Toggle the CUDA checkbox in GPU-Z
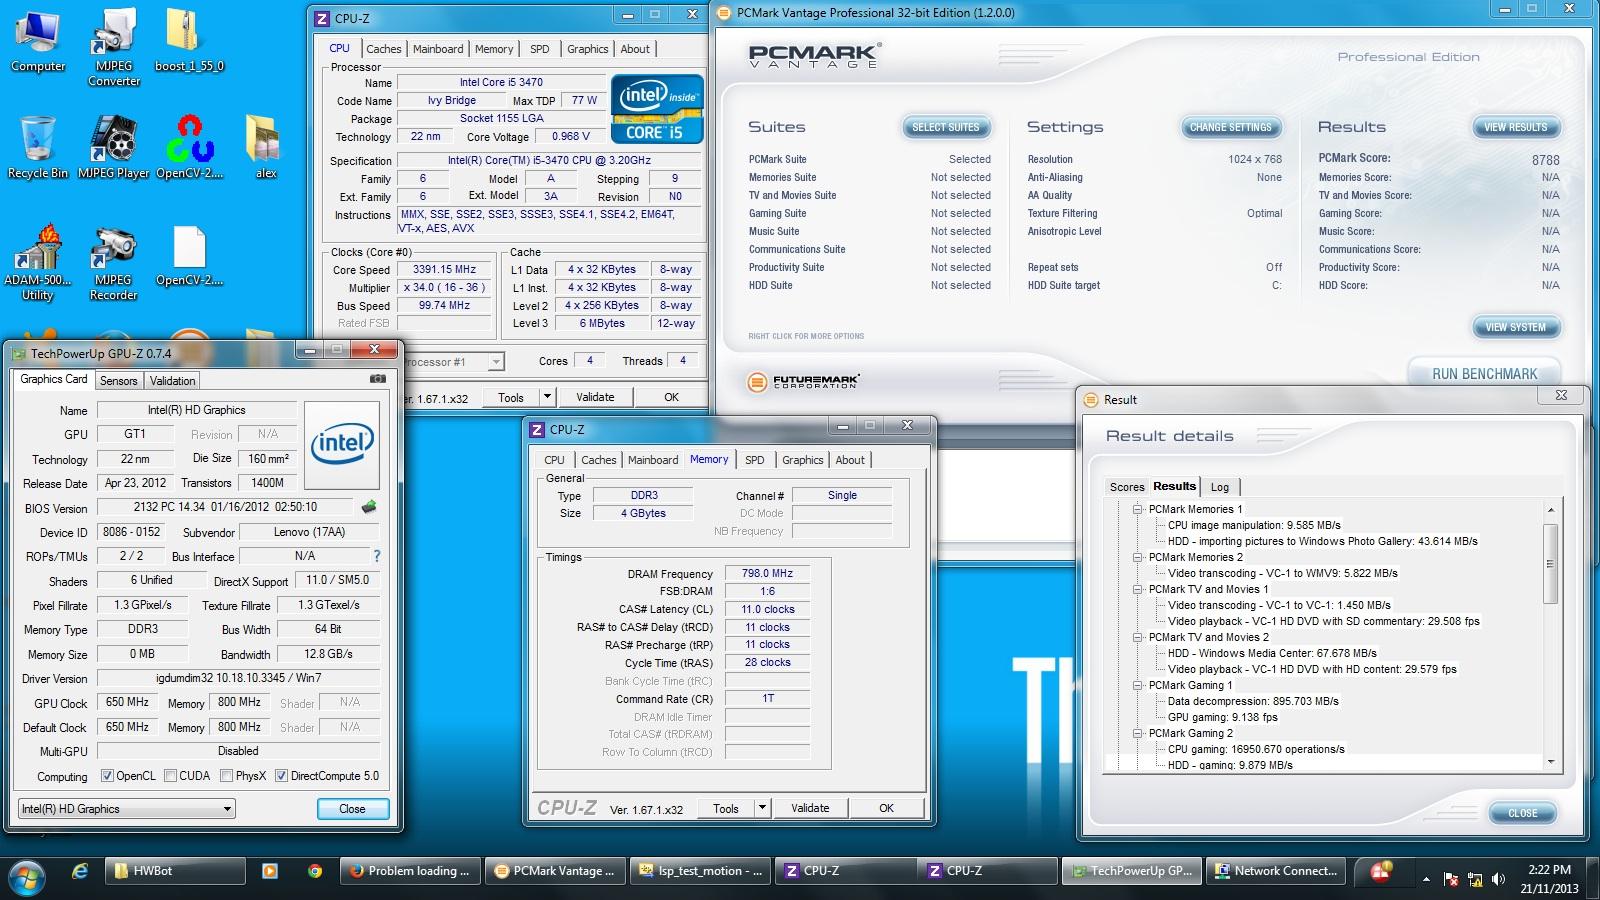Image resolution: width=1600 pixels, height=900 pixels. pos(170,776)
